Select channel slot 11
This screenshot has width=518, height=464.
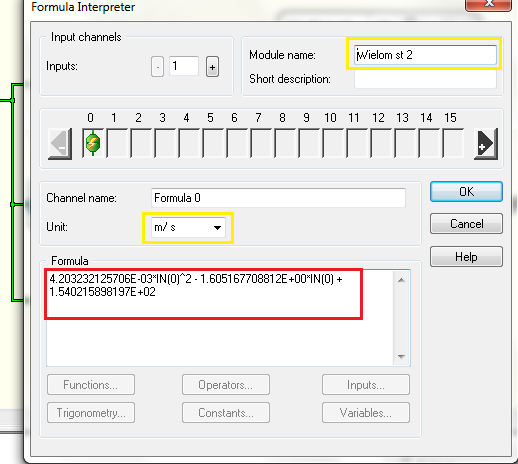pyautogui.click(x=357, y=143)
